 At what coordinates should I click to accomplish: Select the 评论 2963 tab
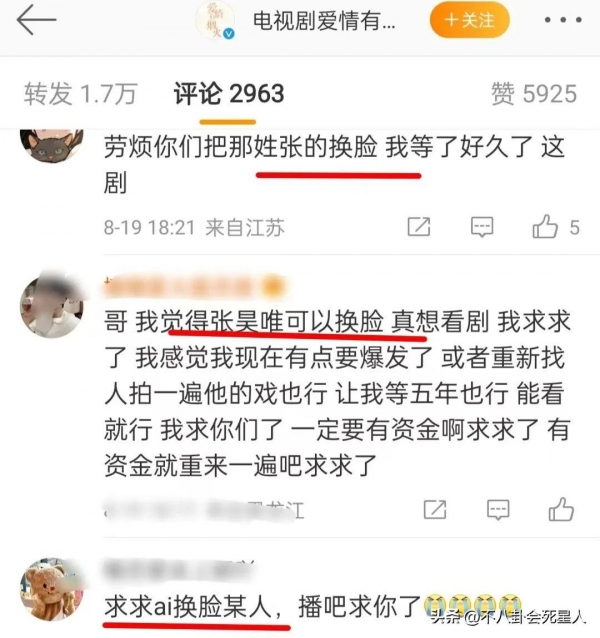(x=229, y=94)
